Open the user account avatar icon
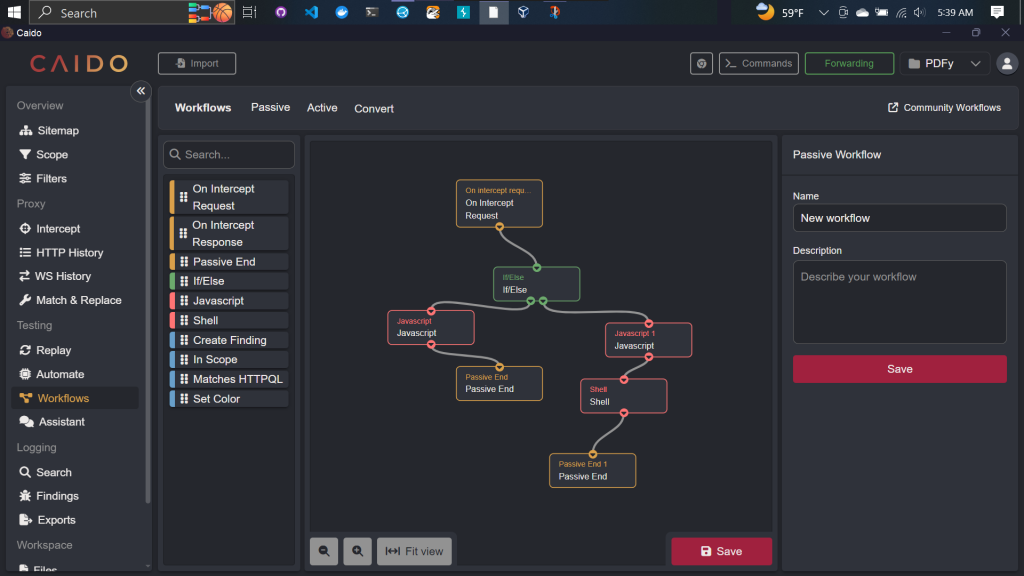1024x576 pixels. pyautogui.click(x=1007, y=64)
